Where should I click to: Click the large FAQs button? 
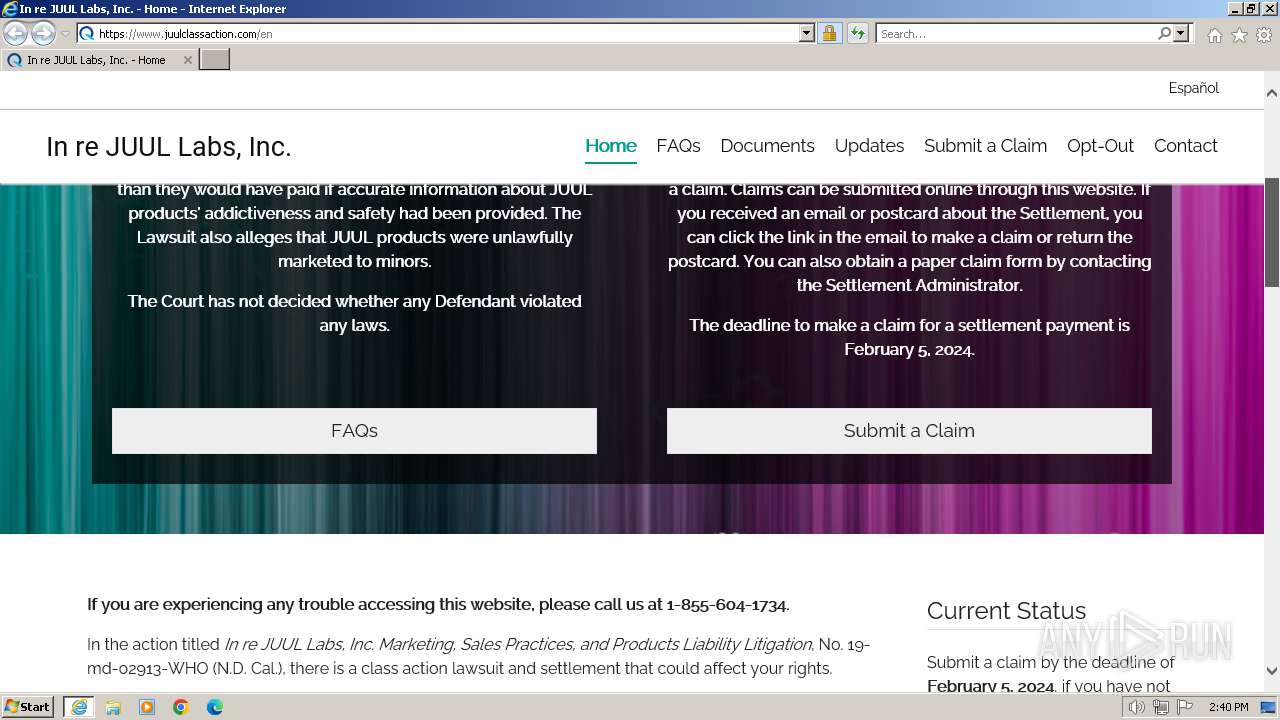pos(354,431)
